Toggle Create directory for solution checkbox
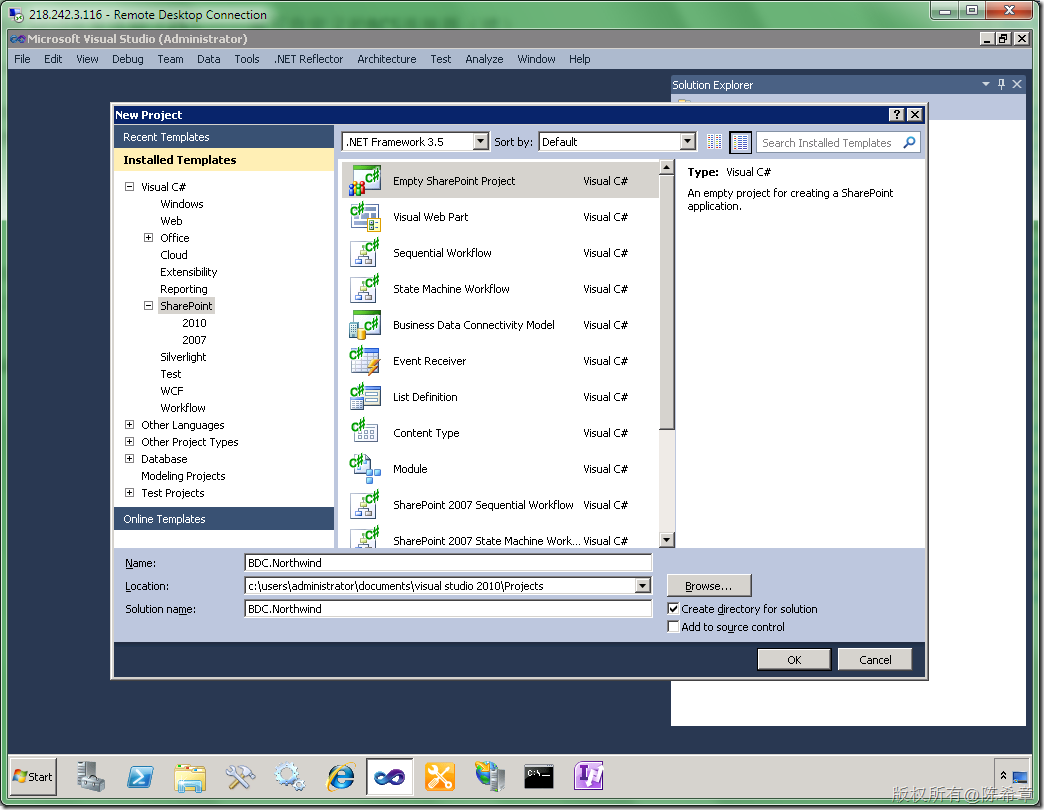The width and height of the screenshot is (1044, 810). coord(673,608)
